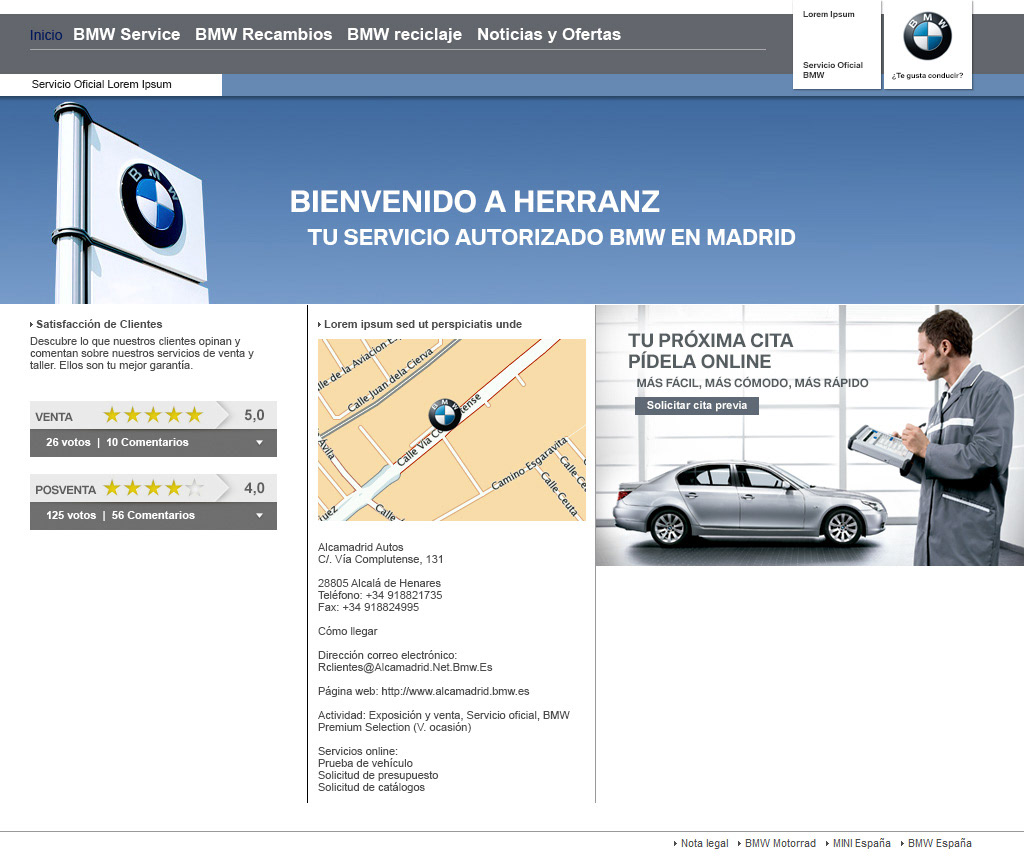Click the Solicitar cita previa button
This screenshot has height=857, width=1024.
[x=697, y=406]
